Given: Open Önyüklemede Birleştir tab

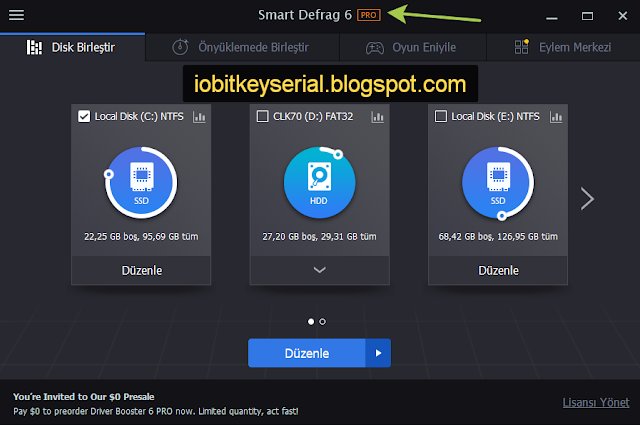Looking at the screenshot, I should pos(242,47).
